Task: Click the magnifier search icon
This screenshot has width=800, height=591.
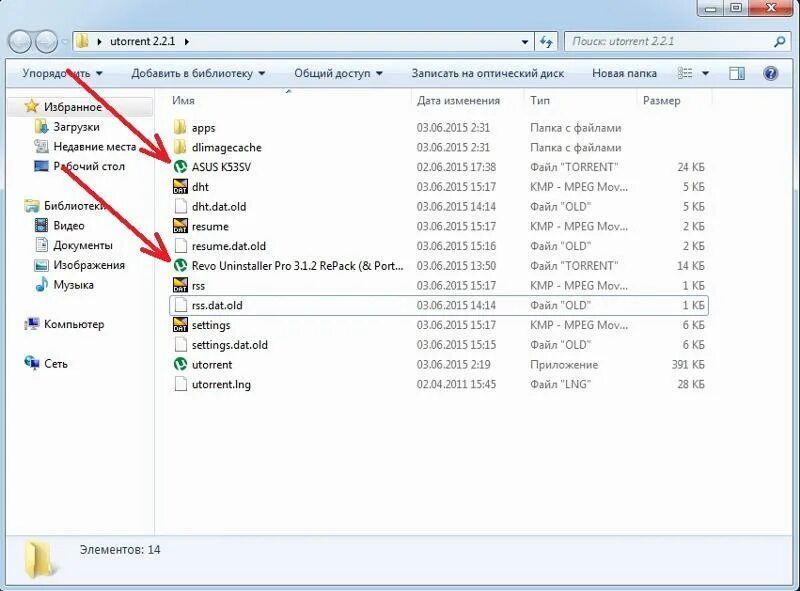Action: coord(779,42)
